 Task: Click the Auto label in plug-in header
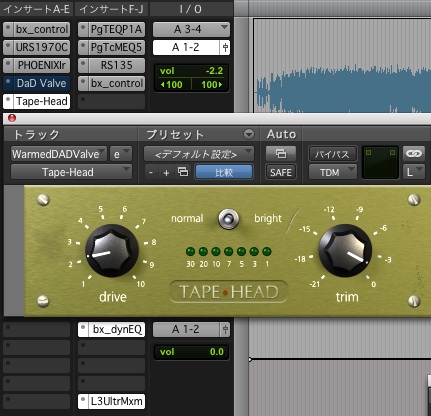(281, 134)
